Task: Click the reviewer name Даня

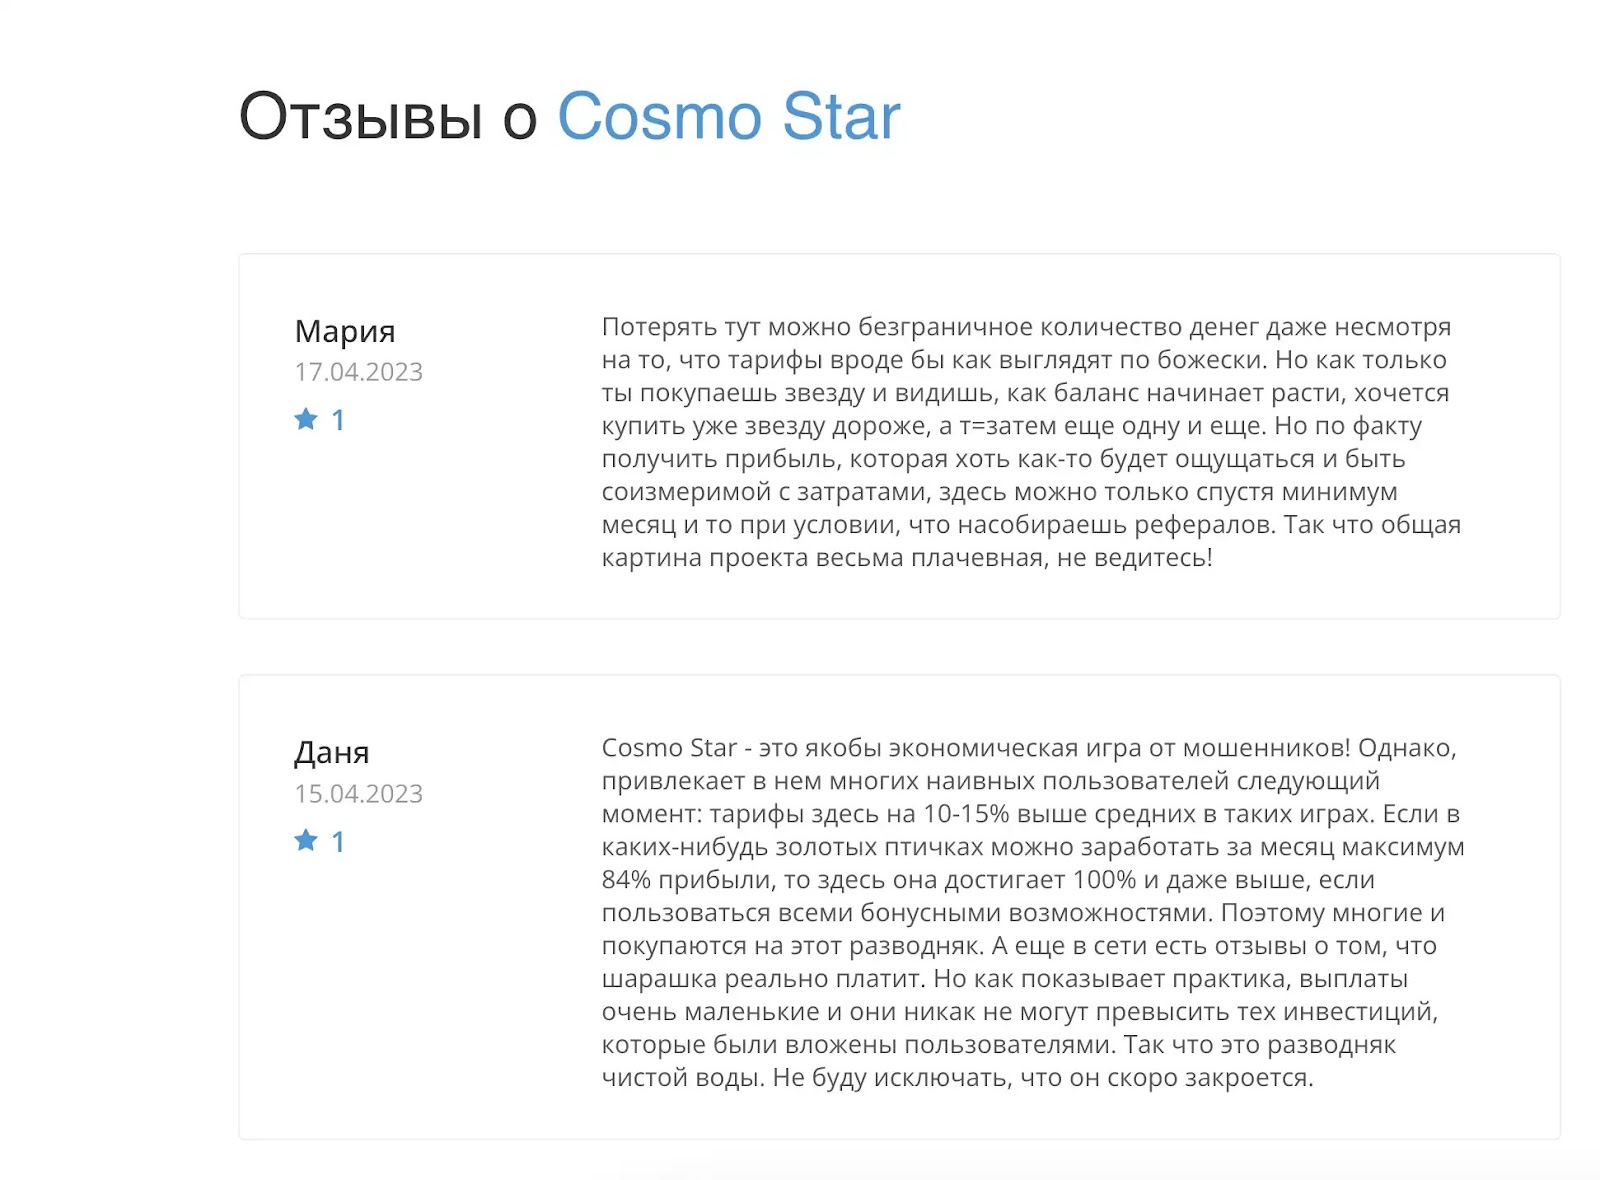Action: 332,752
